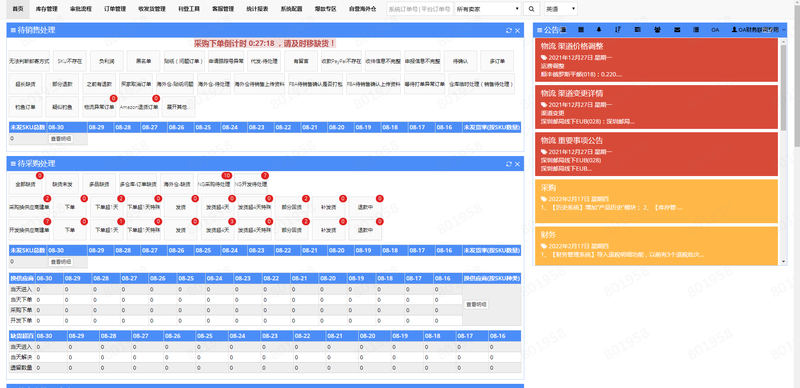This screenshot has height=388, width=800.
Task: Click the announcement panel scrollbar down arrow
Action: [x=783, y=261]
